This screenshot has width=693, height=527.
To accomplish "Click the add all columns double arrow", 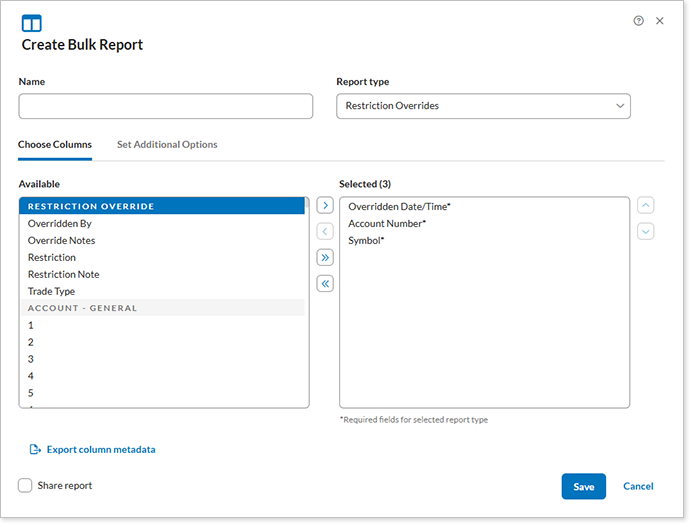I will point(325,258).
